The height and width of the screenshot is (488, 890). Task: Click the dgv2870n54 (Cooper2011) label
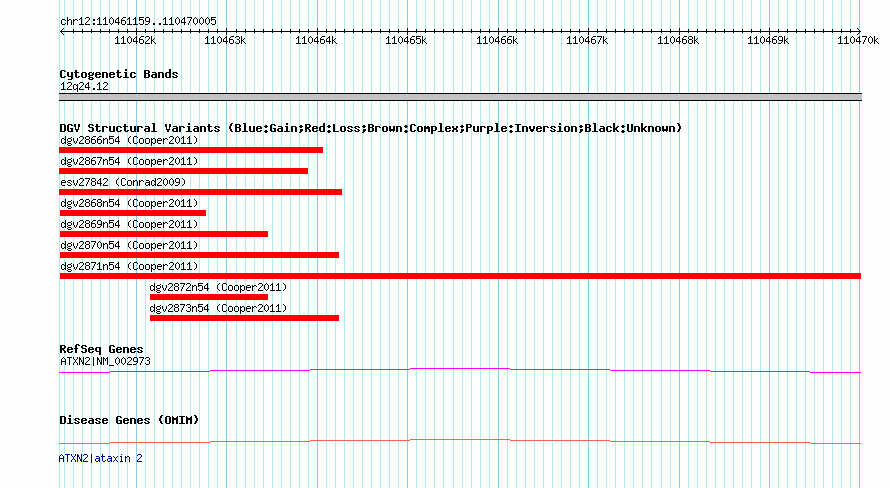[129, 245]
